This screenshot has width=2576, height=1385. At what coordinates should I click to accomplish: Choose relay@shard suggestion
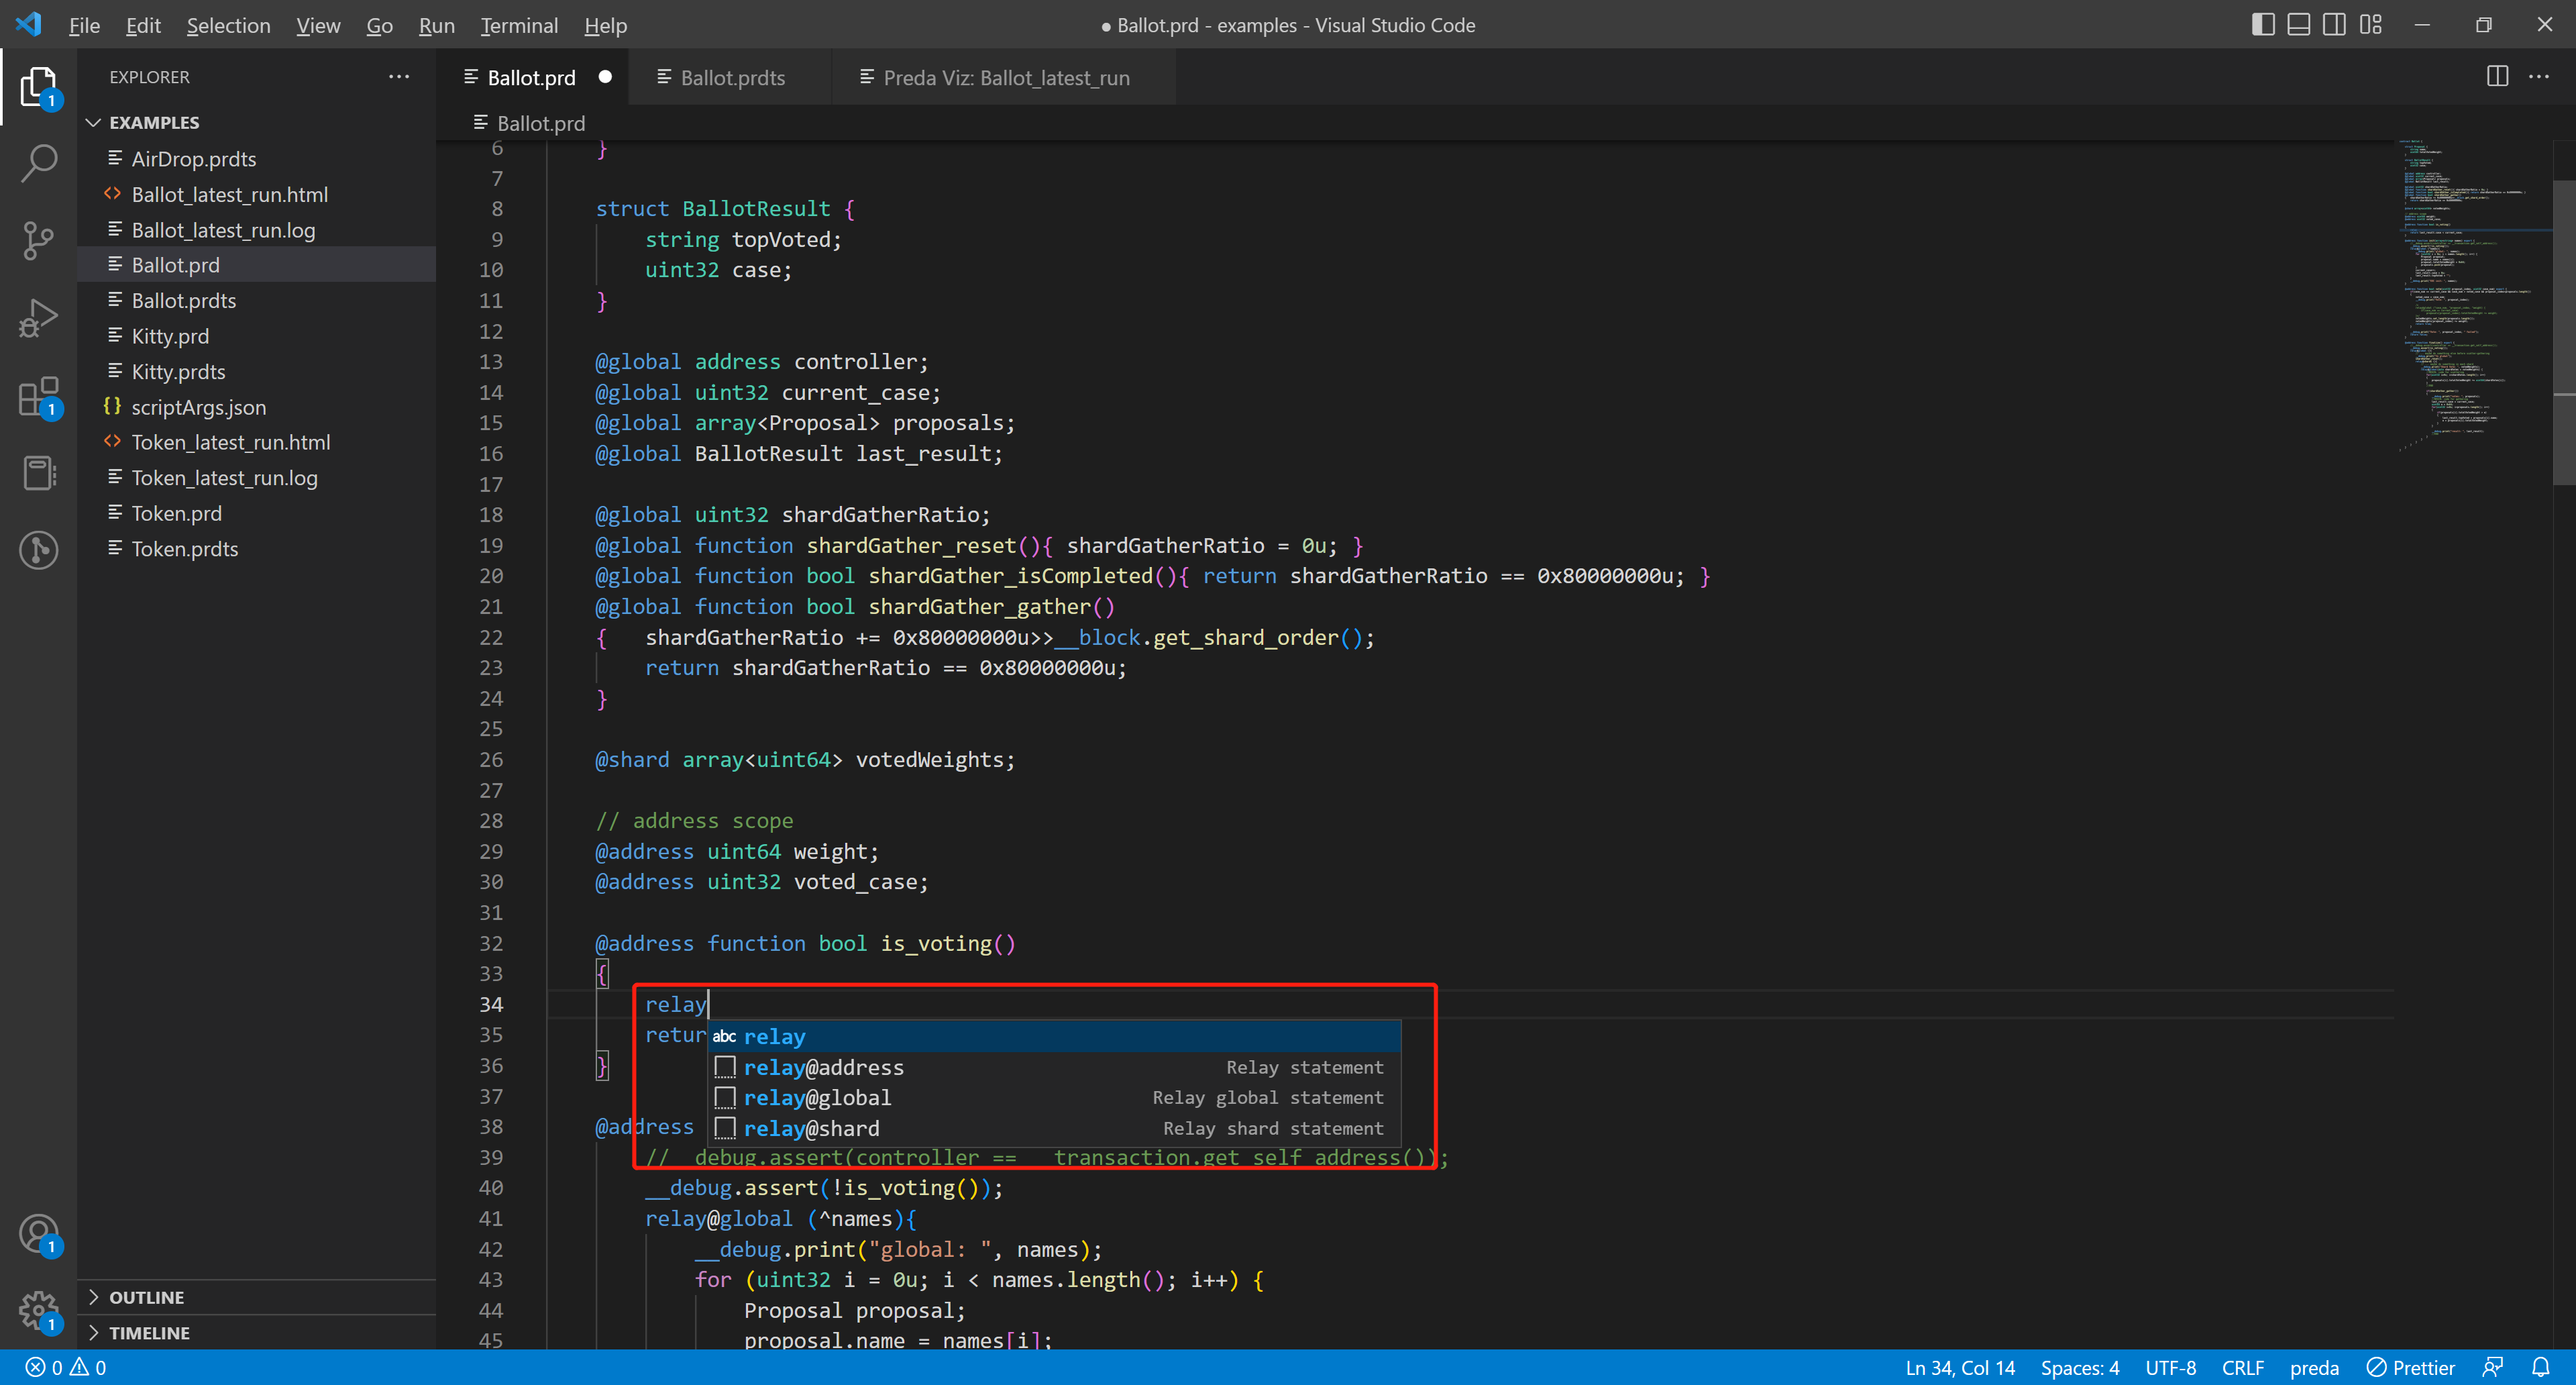1055,1128
